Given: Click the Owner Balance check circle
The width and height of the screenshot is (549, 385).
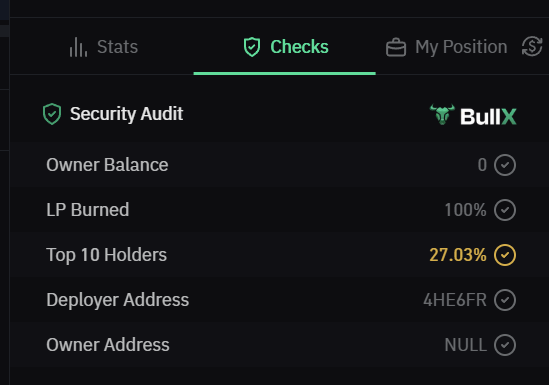Looking at the screenshot, I should point(505,165).
